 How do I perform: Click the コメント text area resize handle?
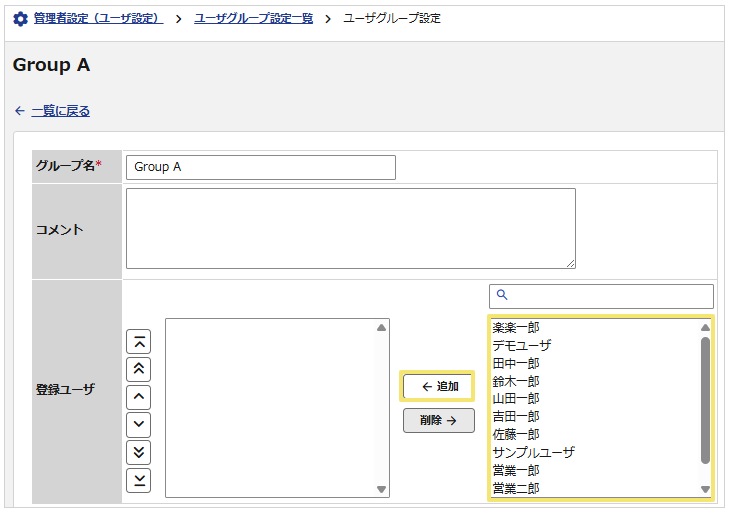point(570,264)
